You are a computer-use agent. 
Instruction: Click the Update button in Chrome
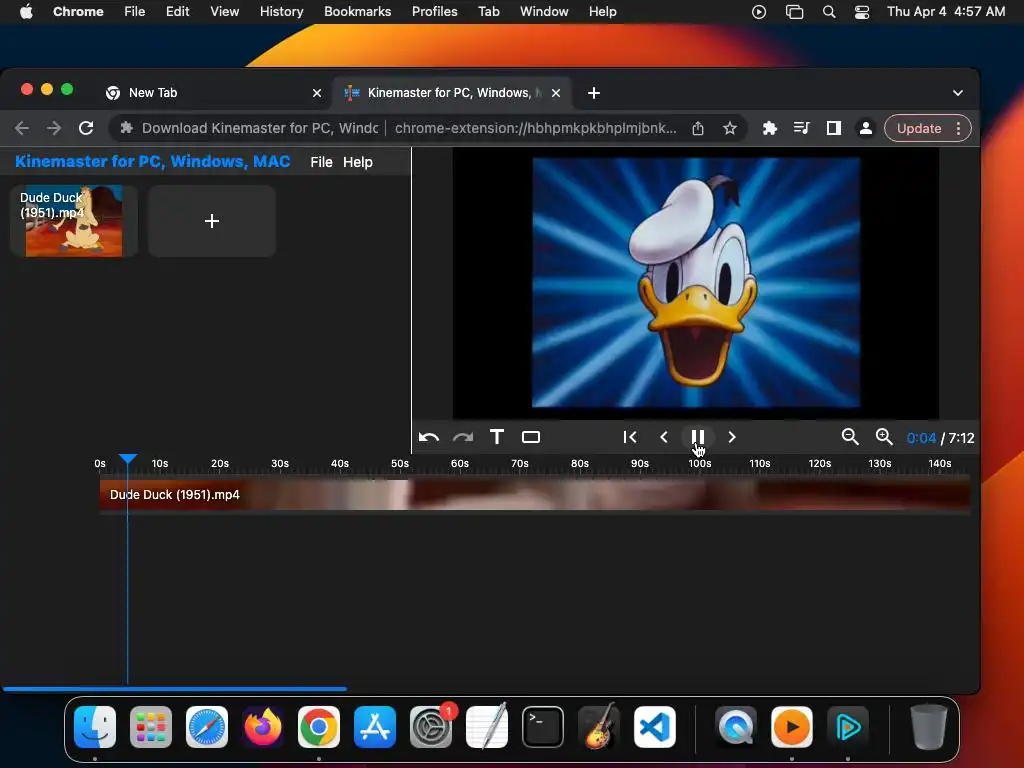[919, 128]
